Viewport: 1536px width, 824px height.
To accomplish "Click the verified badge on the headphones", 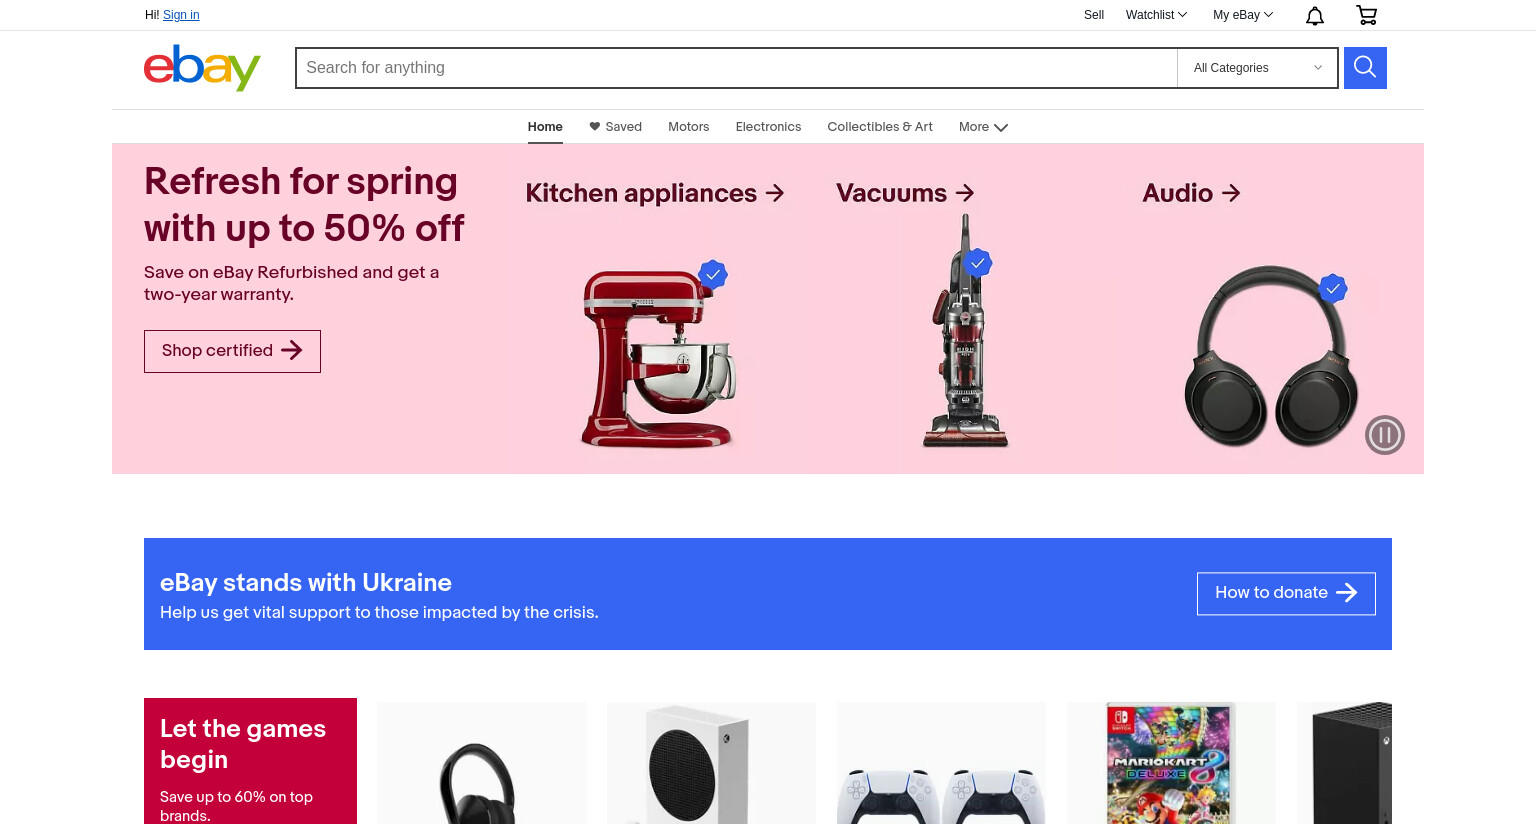I will point(1333,288).
